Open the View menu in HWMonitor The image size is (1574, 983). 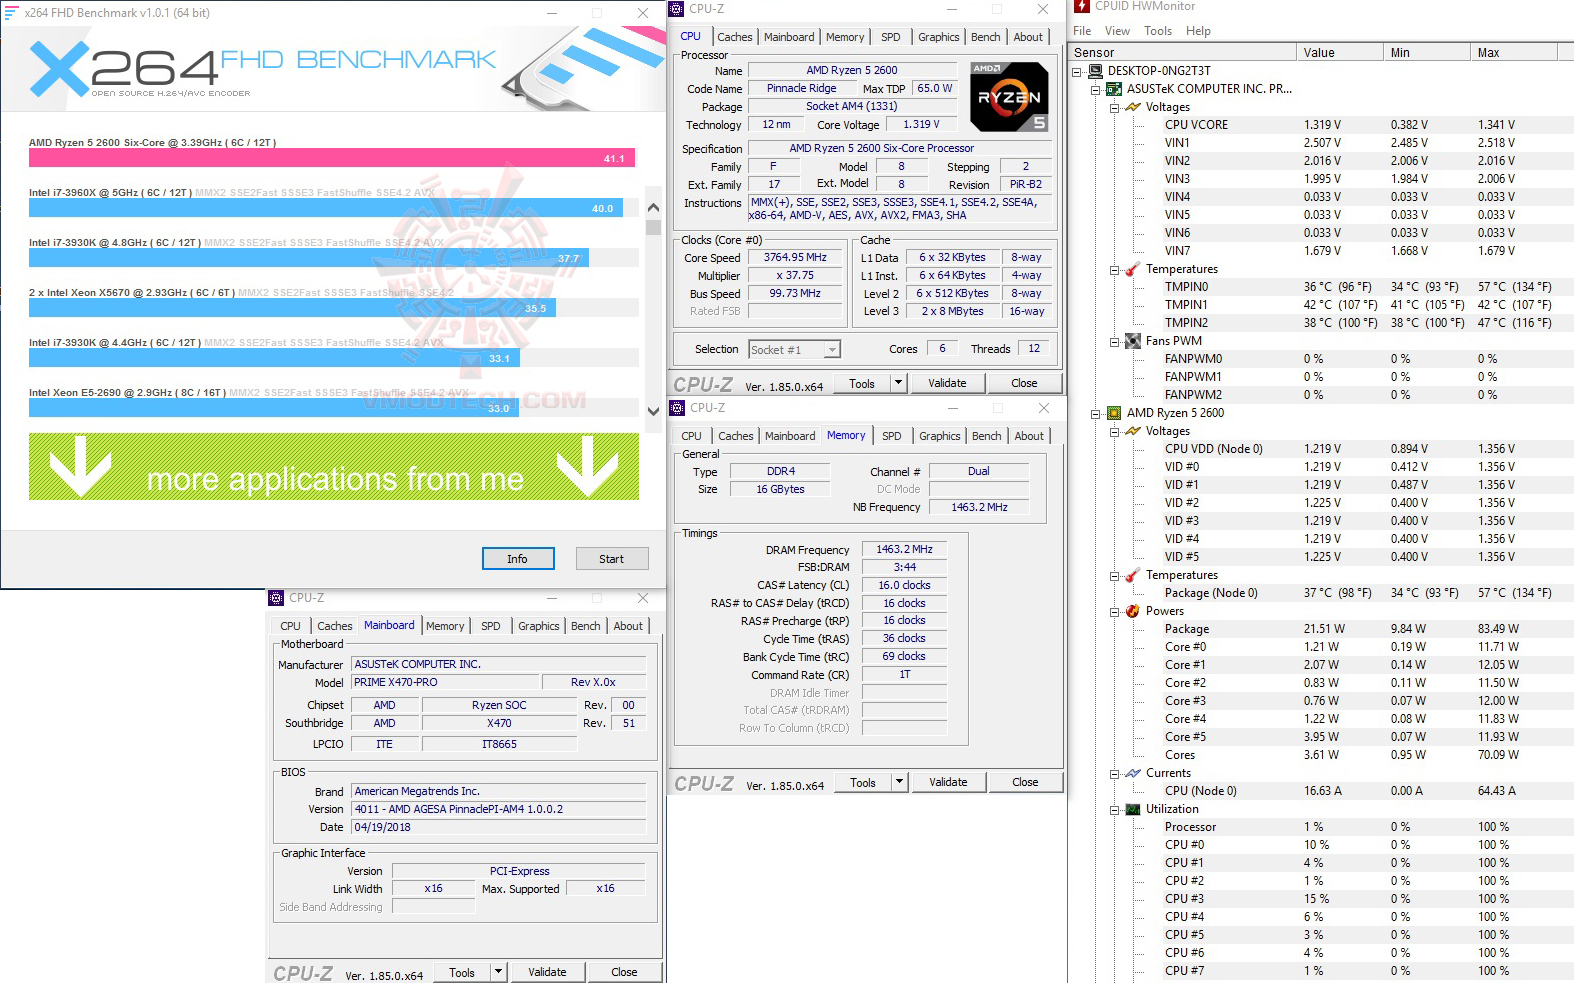[1117, 31]
